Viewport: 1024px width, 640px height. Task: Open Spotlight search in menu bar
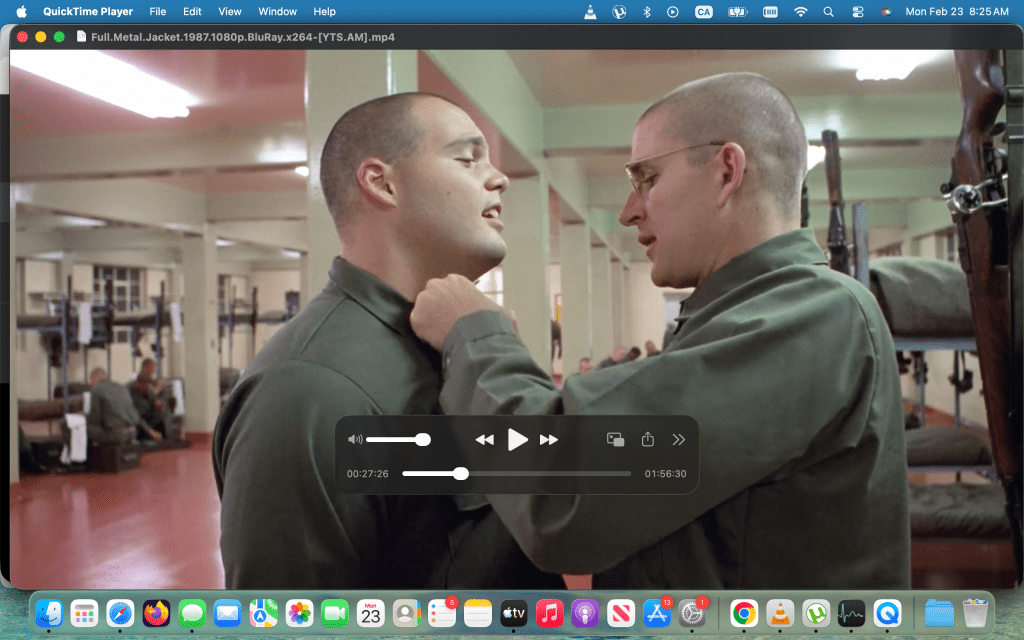coord(828,12)
